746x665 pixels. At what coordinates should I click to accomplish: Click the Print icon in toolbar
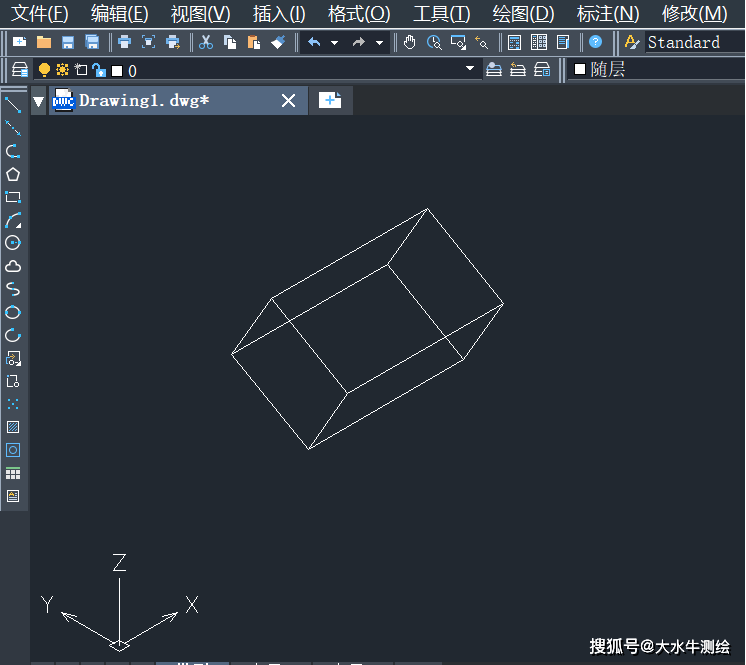point(124,42)
